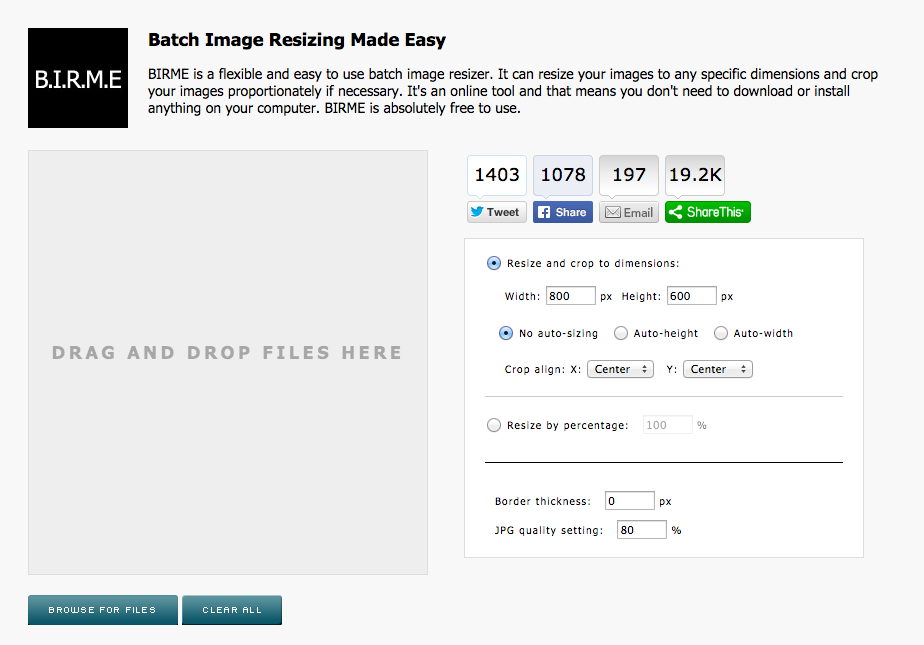924x645 pixels.
Task: Click the tweet counter showing 1403
Action: click(496, 174)
